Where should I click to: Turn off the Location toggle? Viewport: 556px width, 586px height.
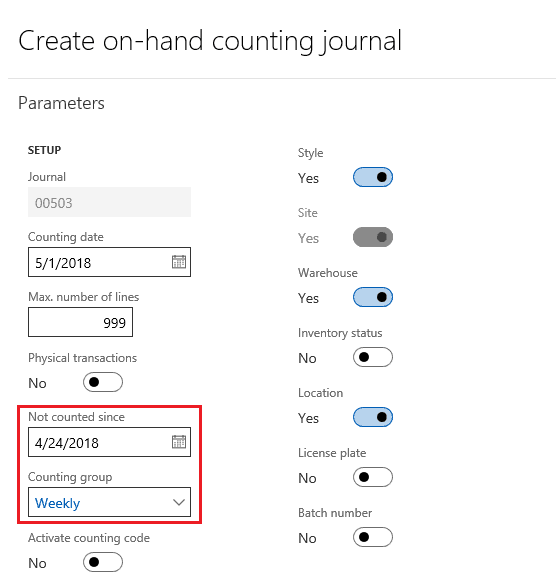coord(373,417)
